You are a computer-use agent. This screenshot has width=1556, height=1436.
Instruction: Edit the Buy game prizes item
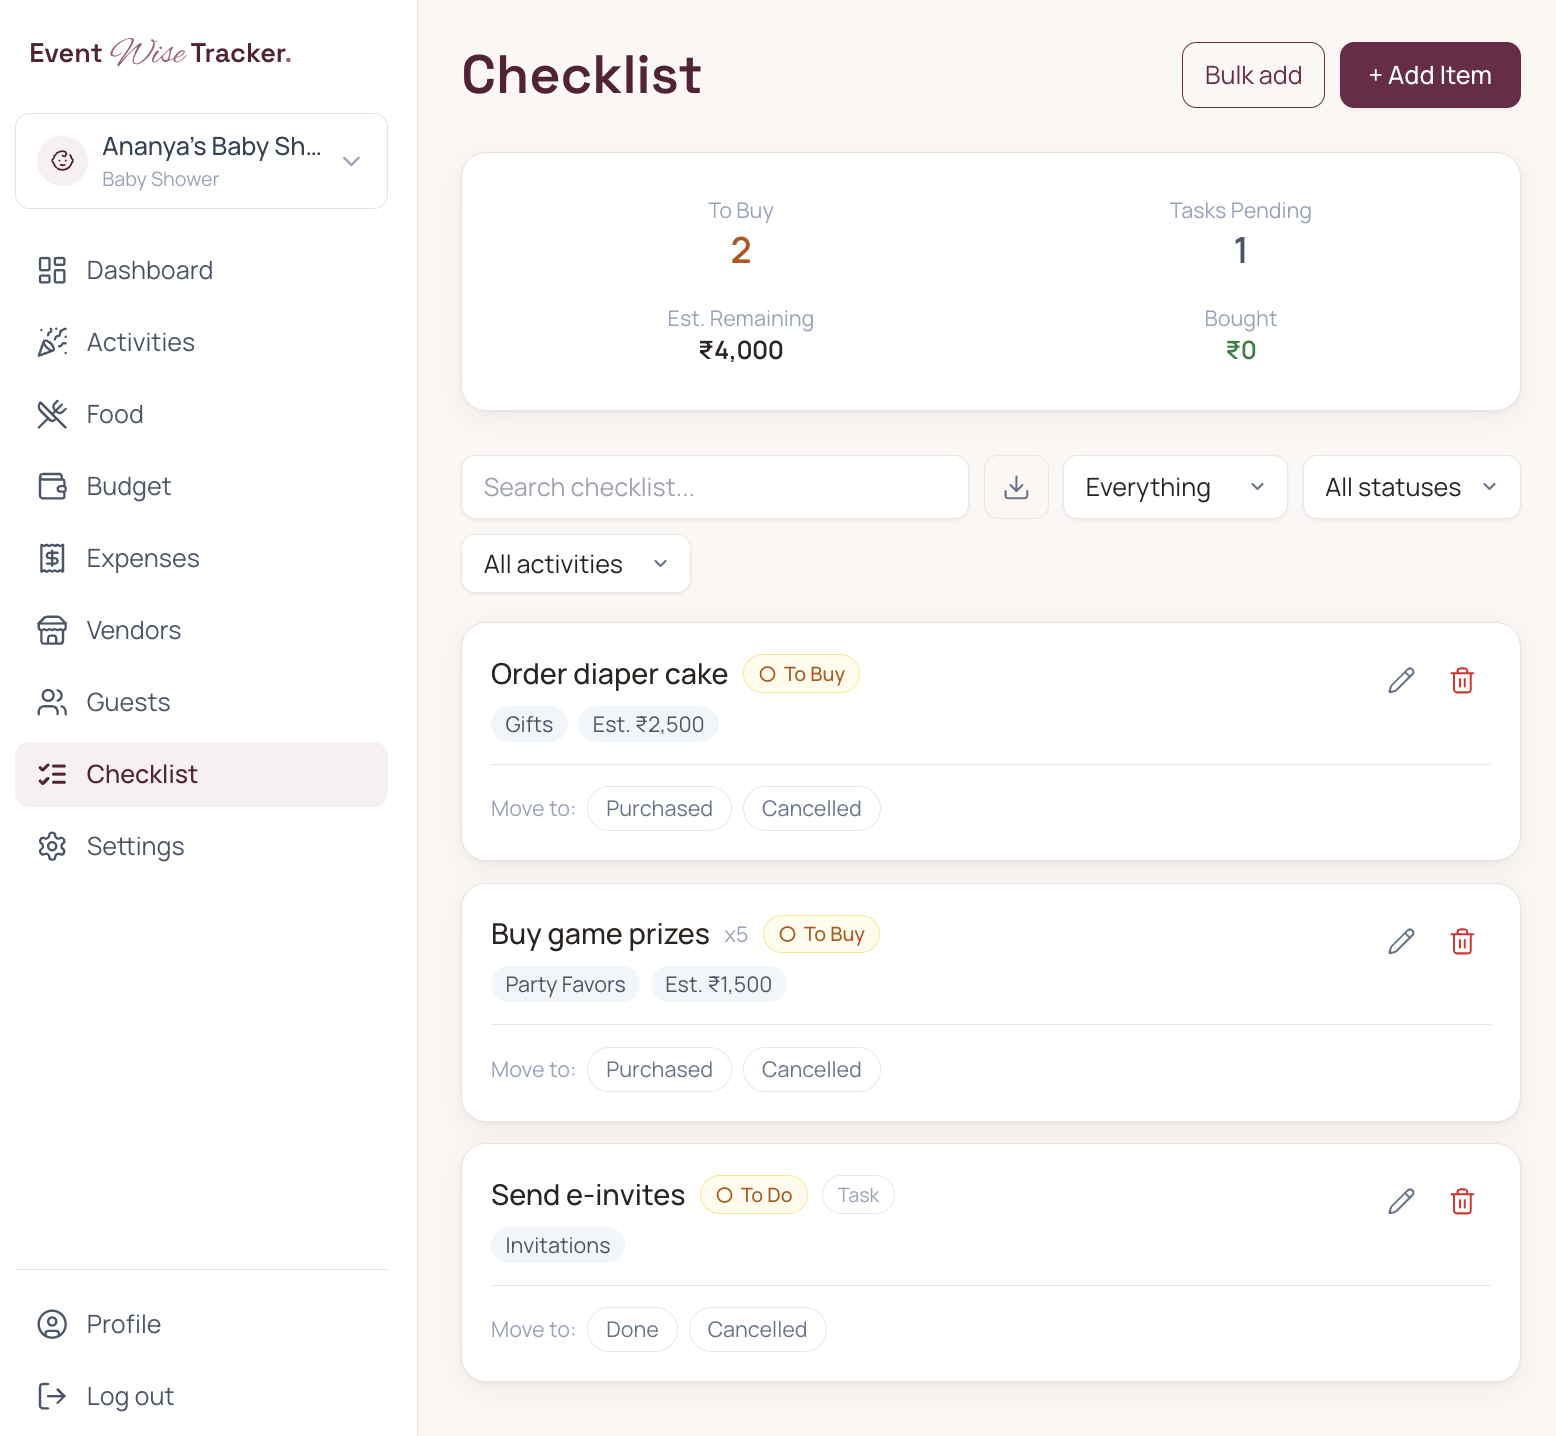tap(1401, 942)
